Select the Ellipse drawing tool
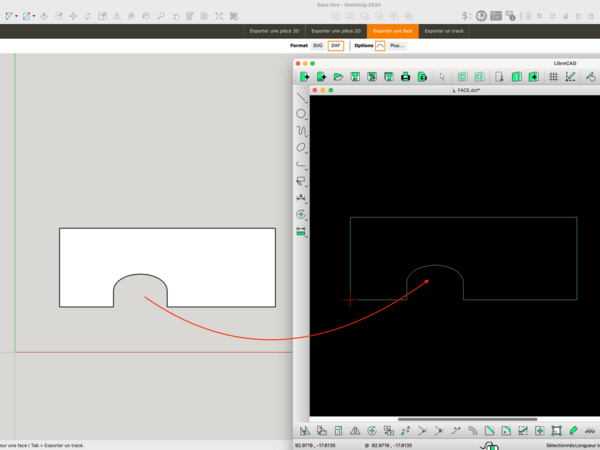The width and height of the screenshot is (600, 450). tap(300, 148)
